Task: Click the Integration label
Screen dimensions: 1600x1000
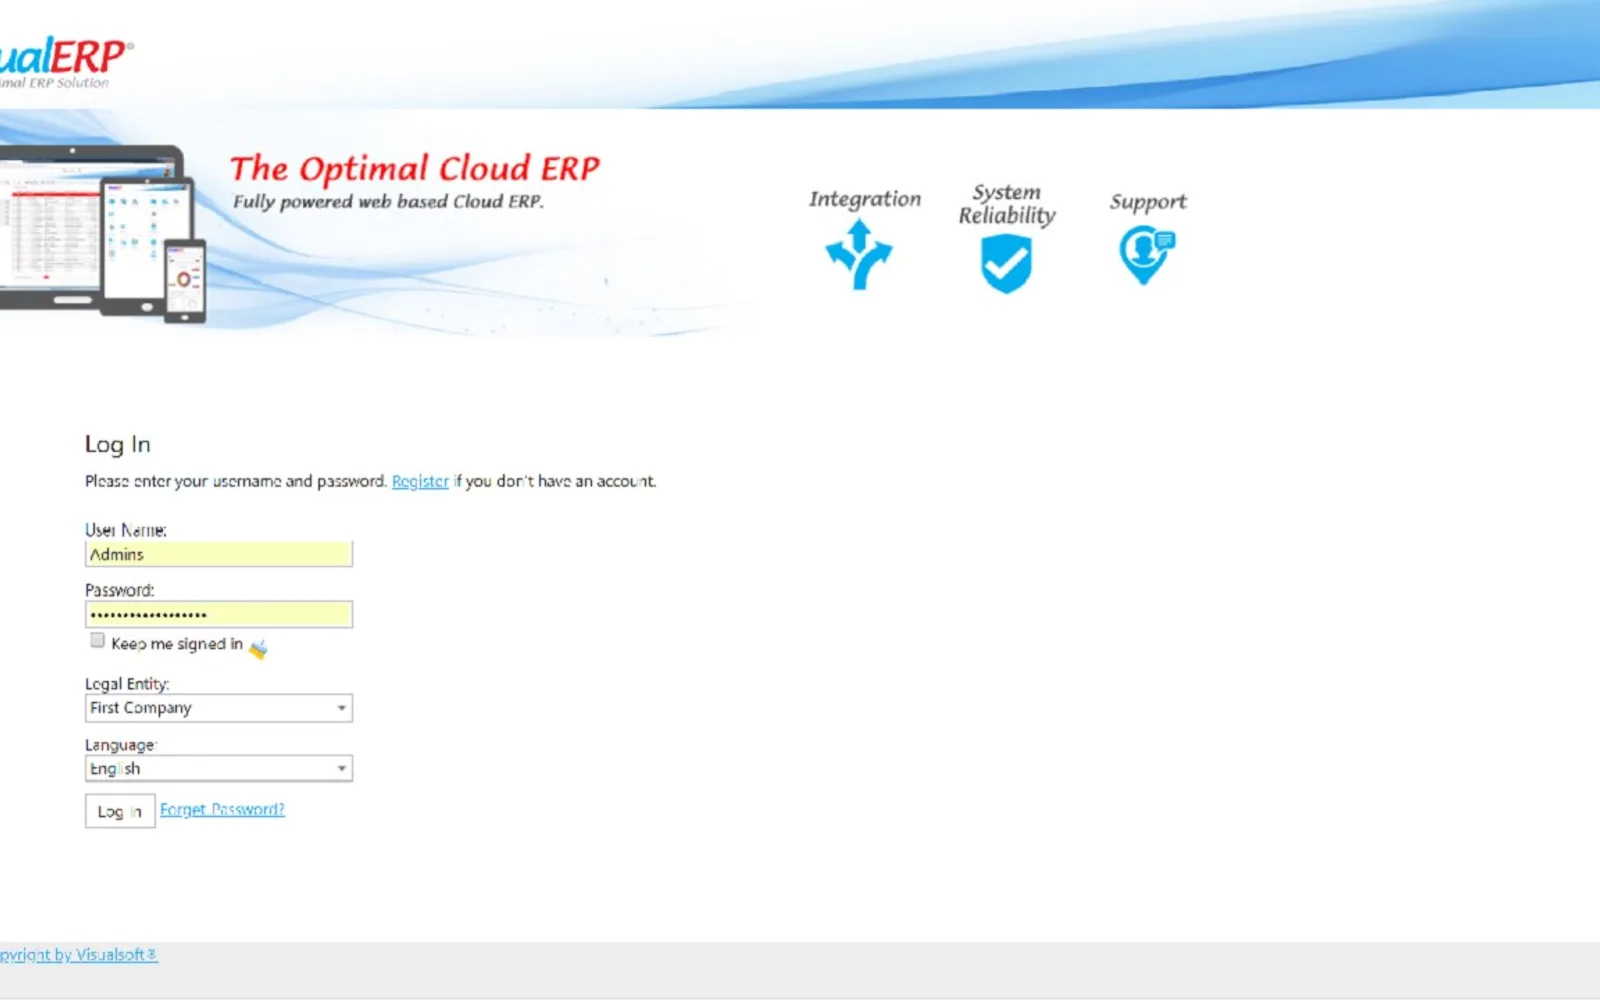Action: 865,199
